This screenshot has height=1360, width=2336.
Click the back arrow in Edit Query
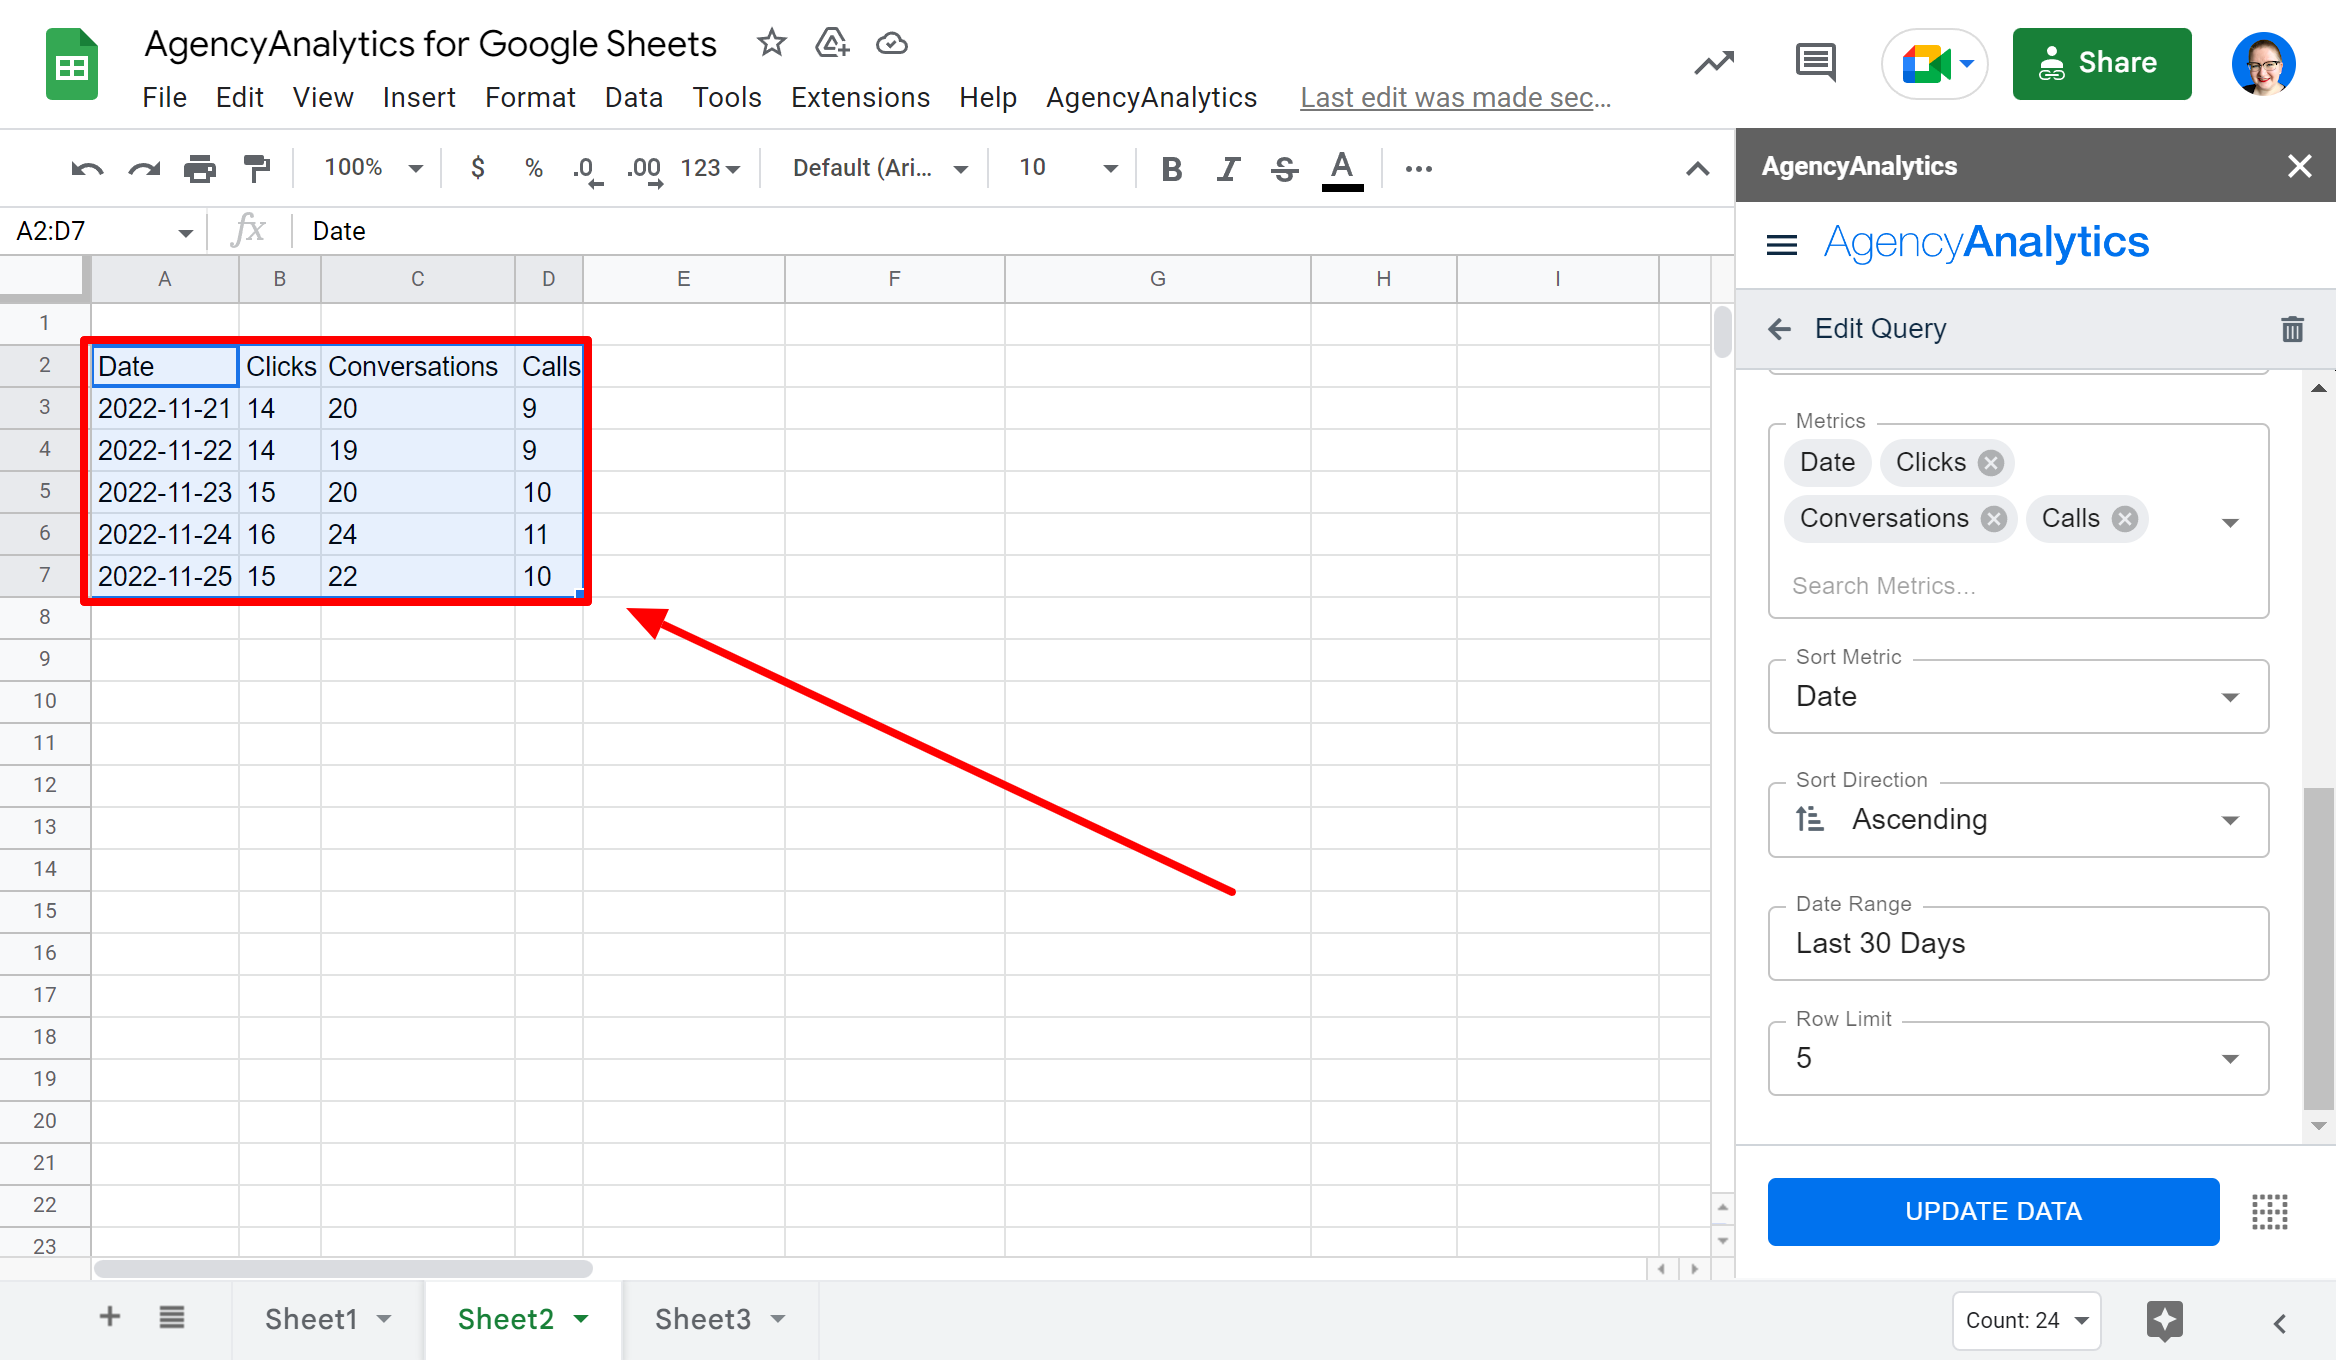(x=1782, y=329)
